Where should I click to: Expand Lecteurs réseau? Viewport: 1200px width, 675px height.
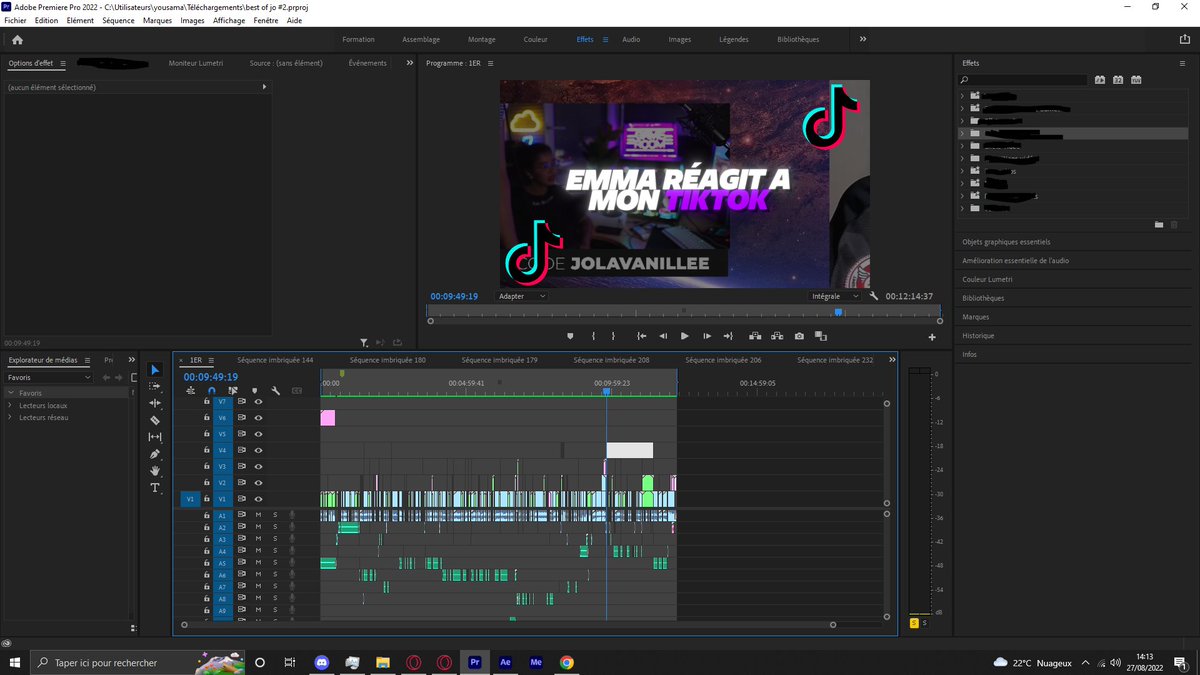[x=10, y=417]
